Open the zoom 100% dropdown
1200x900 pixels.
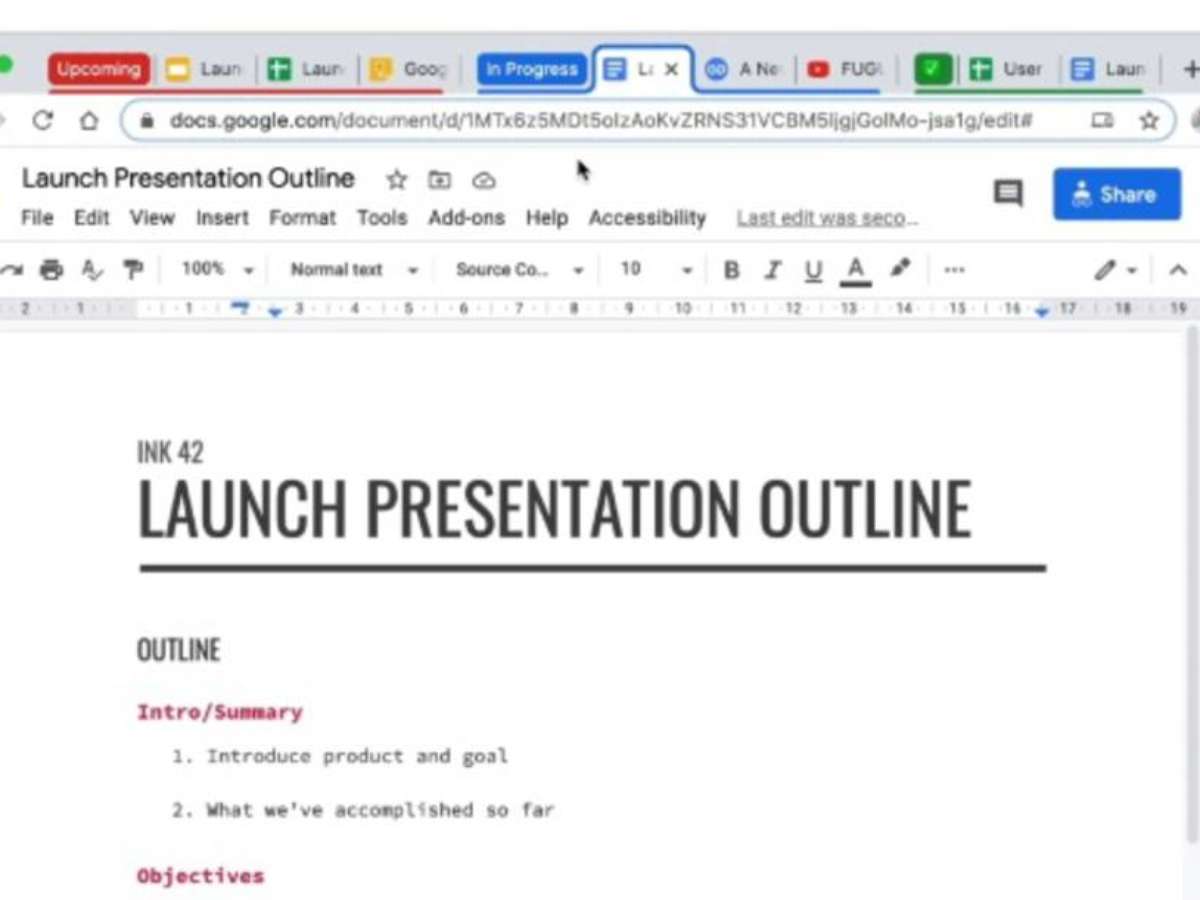(217, 270)
